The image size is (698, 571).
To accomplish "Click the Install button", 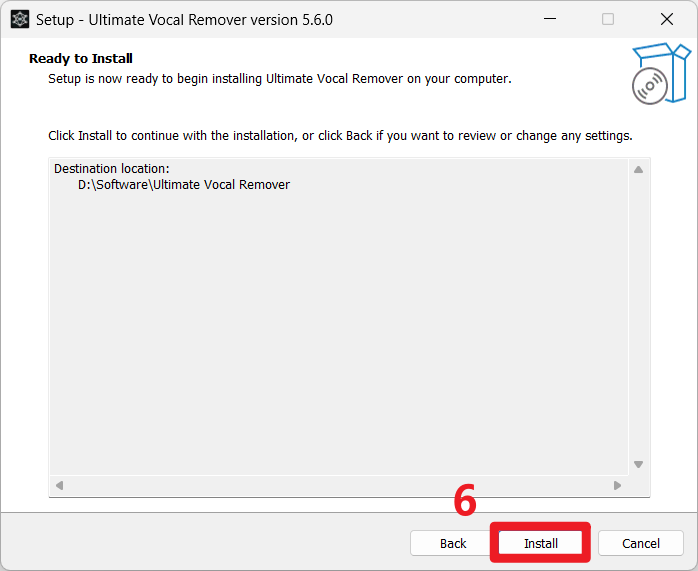I will coord(540,543).
